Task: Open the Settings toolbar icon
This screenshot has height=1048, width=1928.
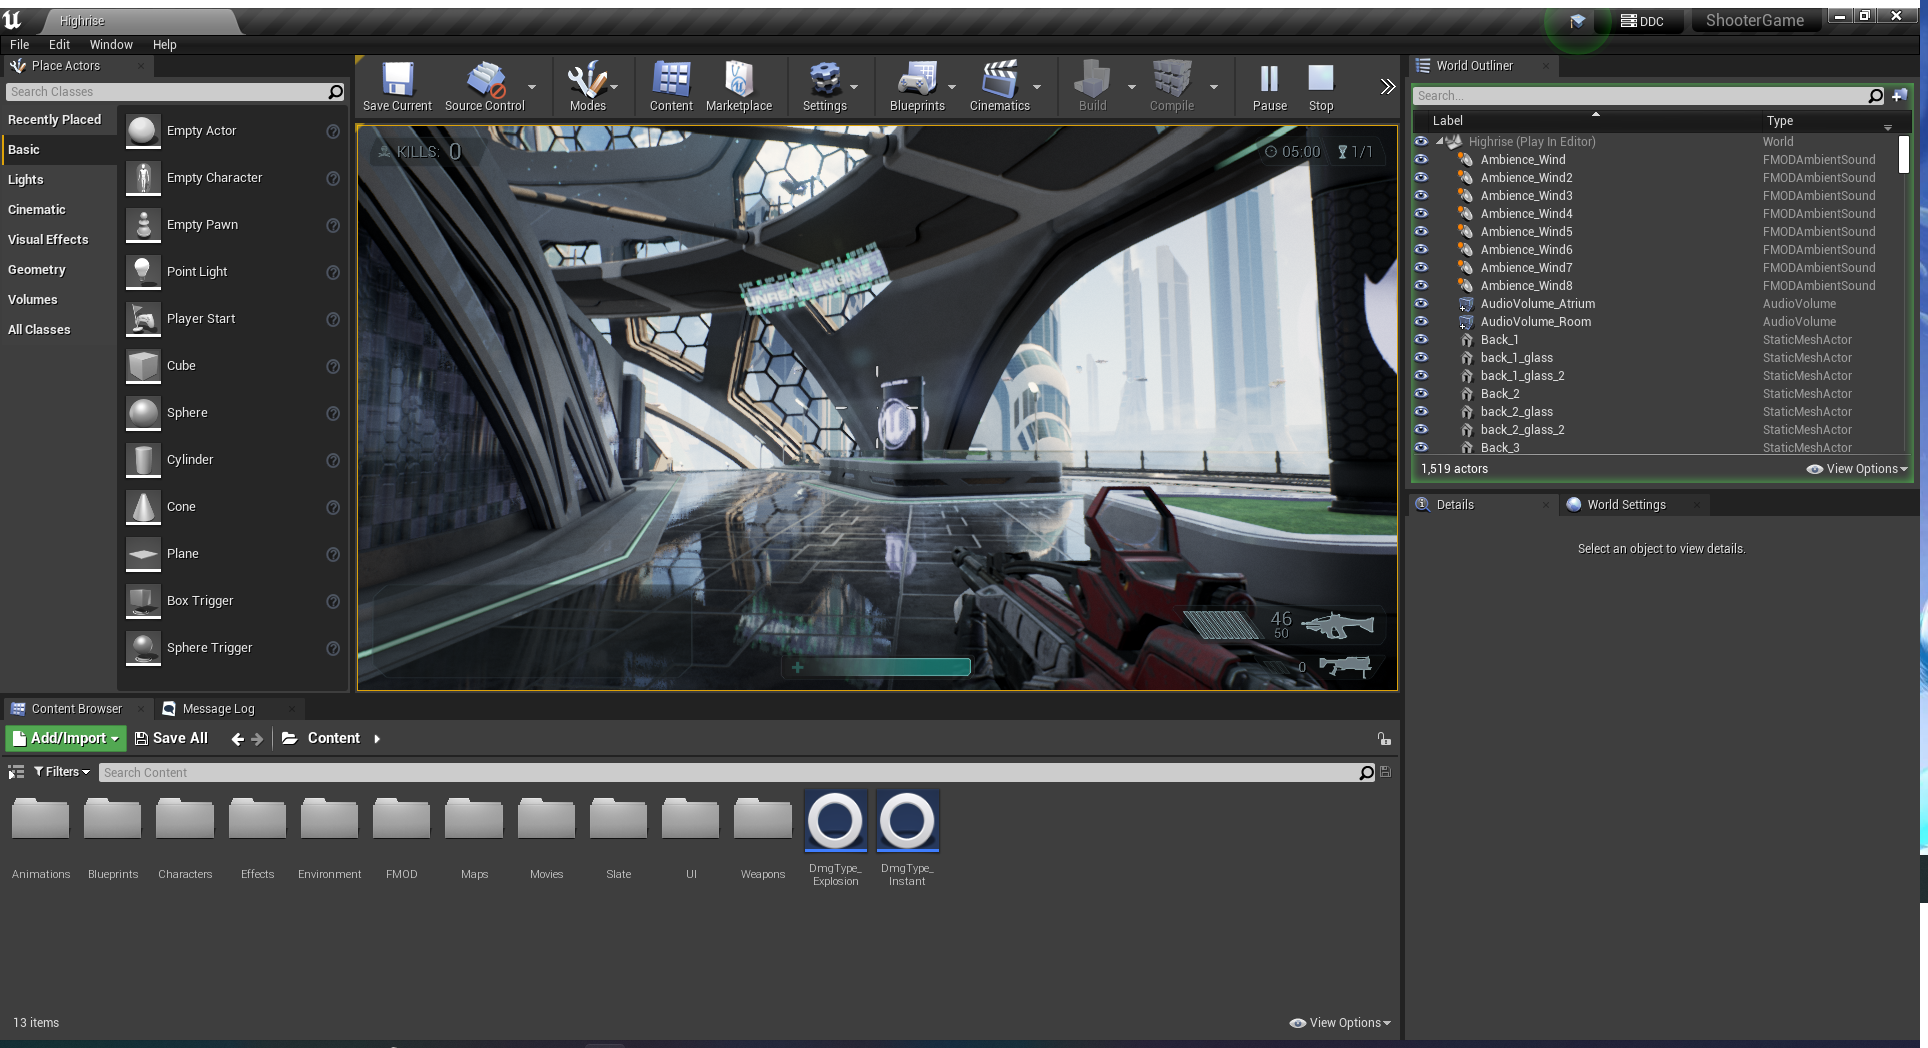Action: coord(825,79)
